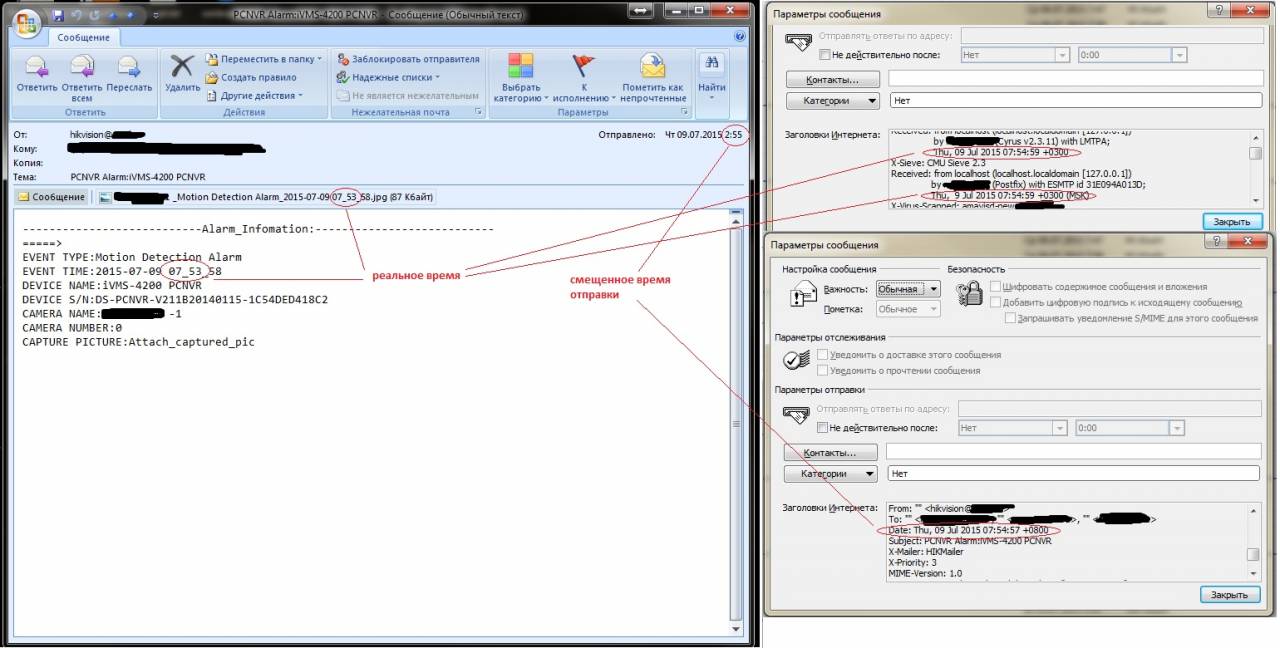The width and height of the screenshot is (1280, 648).
Task: Click the line EVENT TYPE:Motion Detection Alarm
Action: (x=132, y=257)
